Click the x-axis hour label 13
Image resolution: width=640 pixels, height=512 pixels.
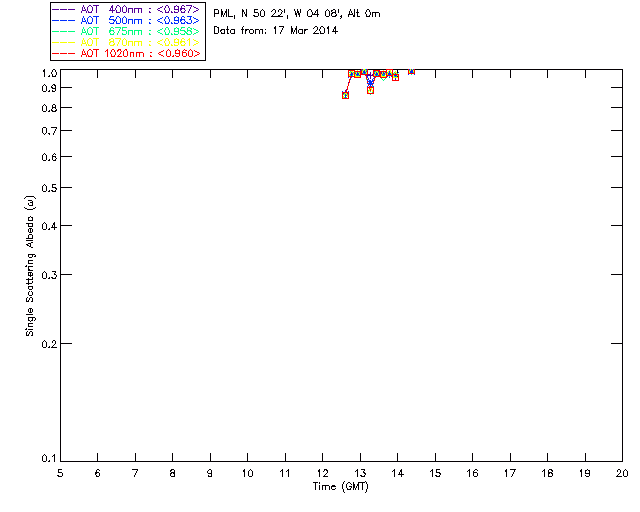click(360, 473)
